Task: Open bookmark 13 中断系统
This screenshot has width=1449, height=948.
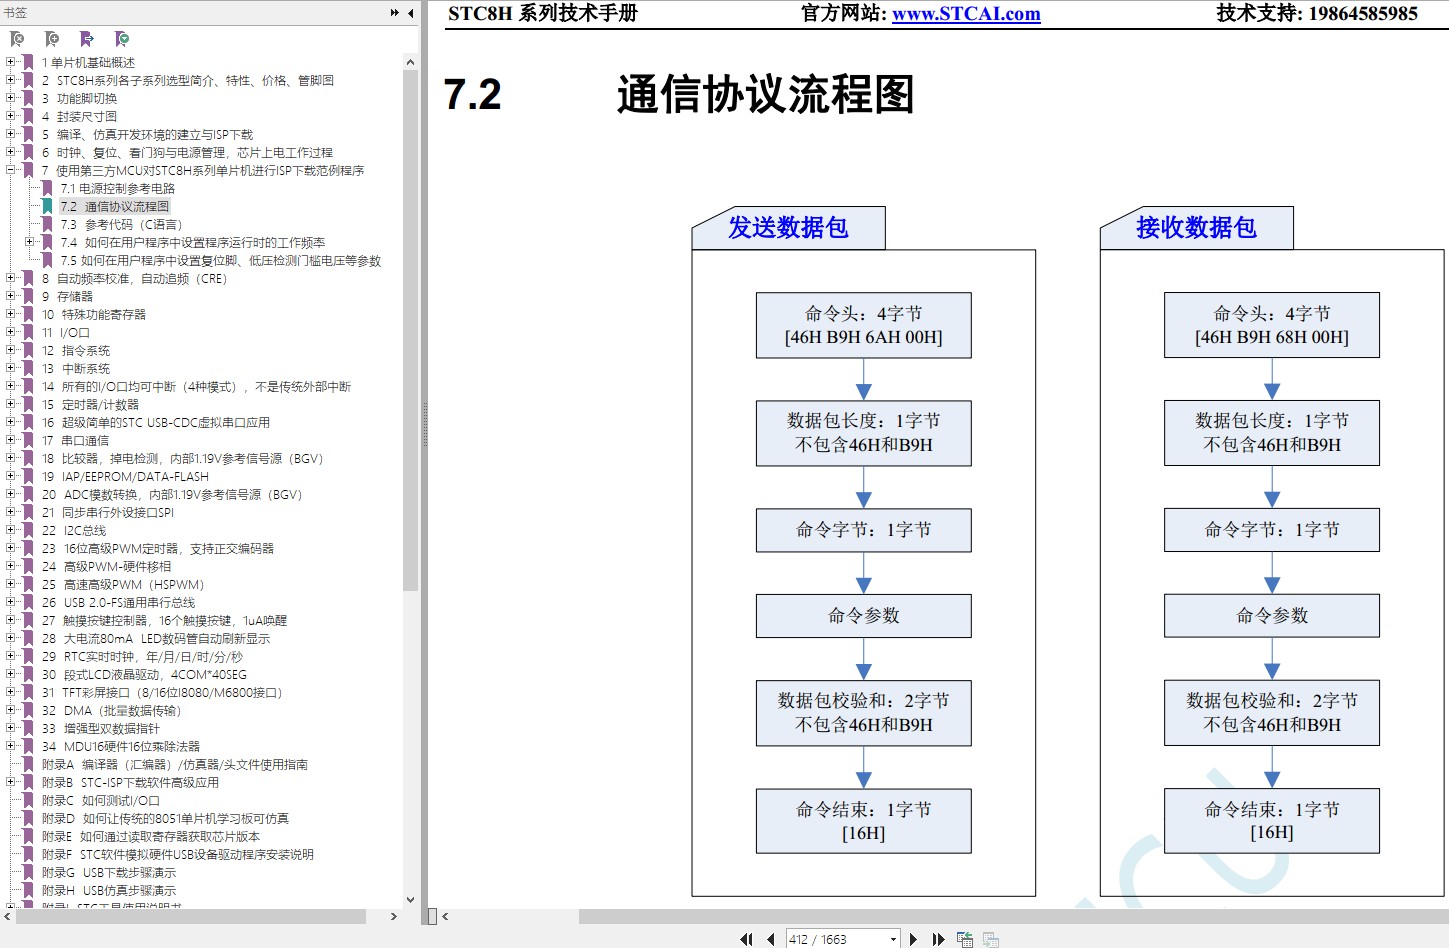Action: pos(76,368)
